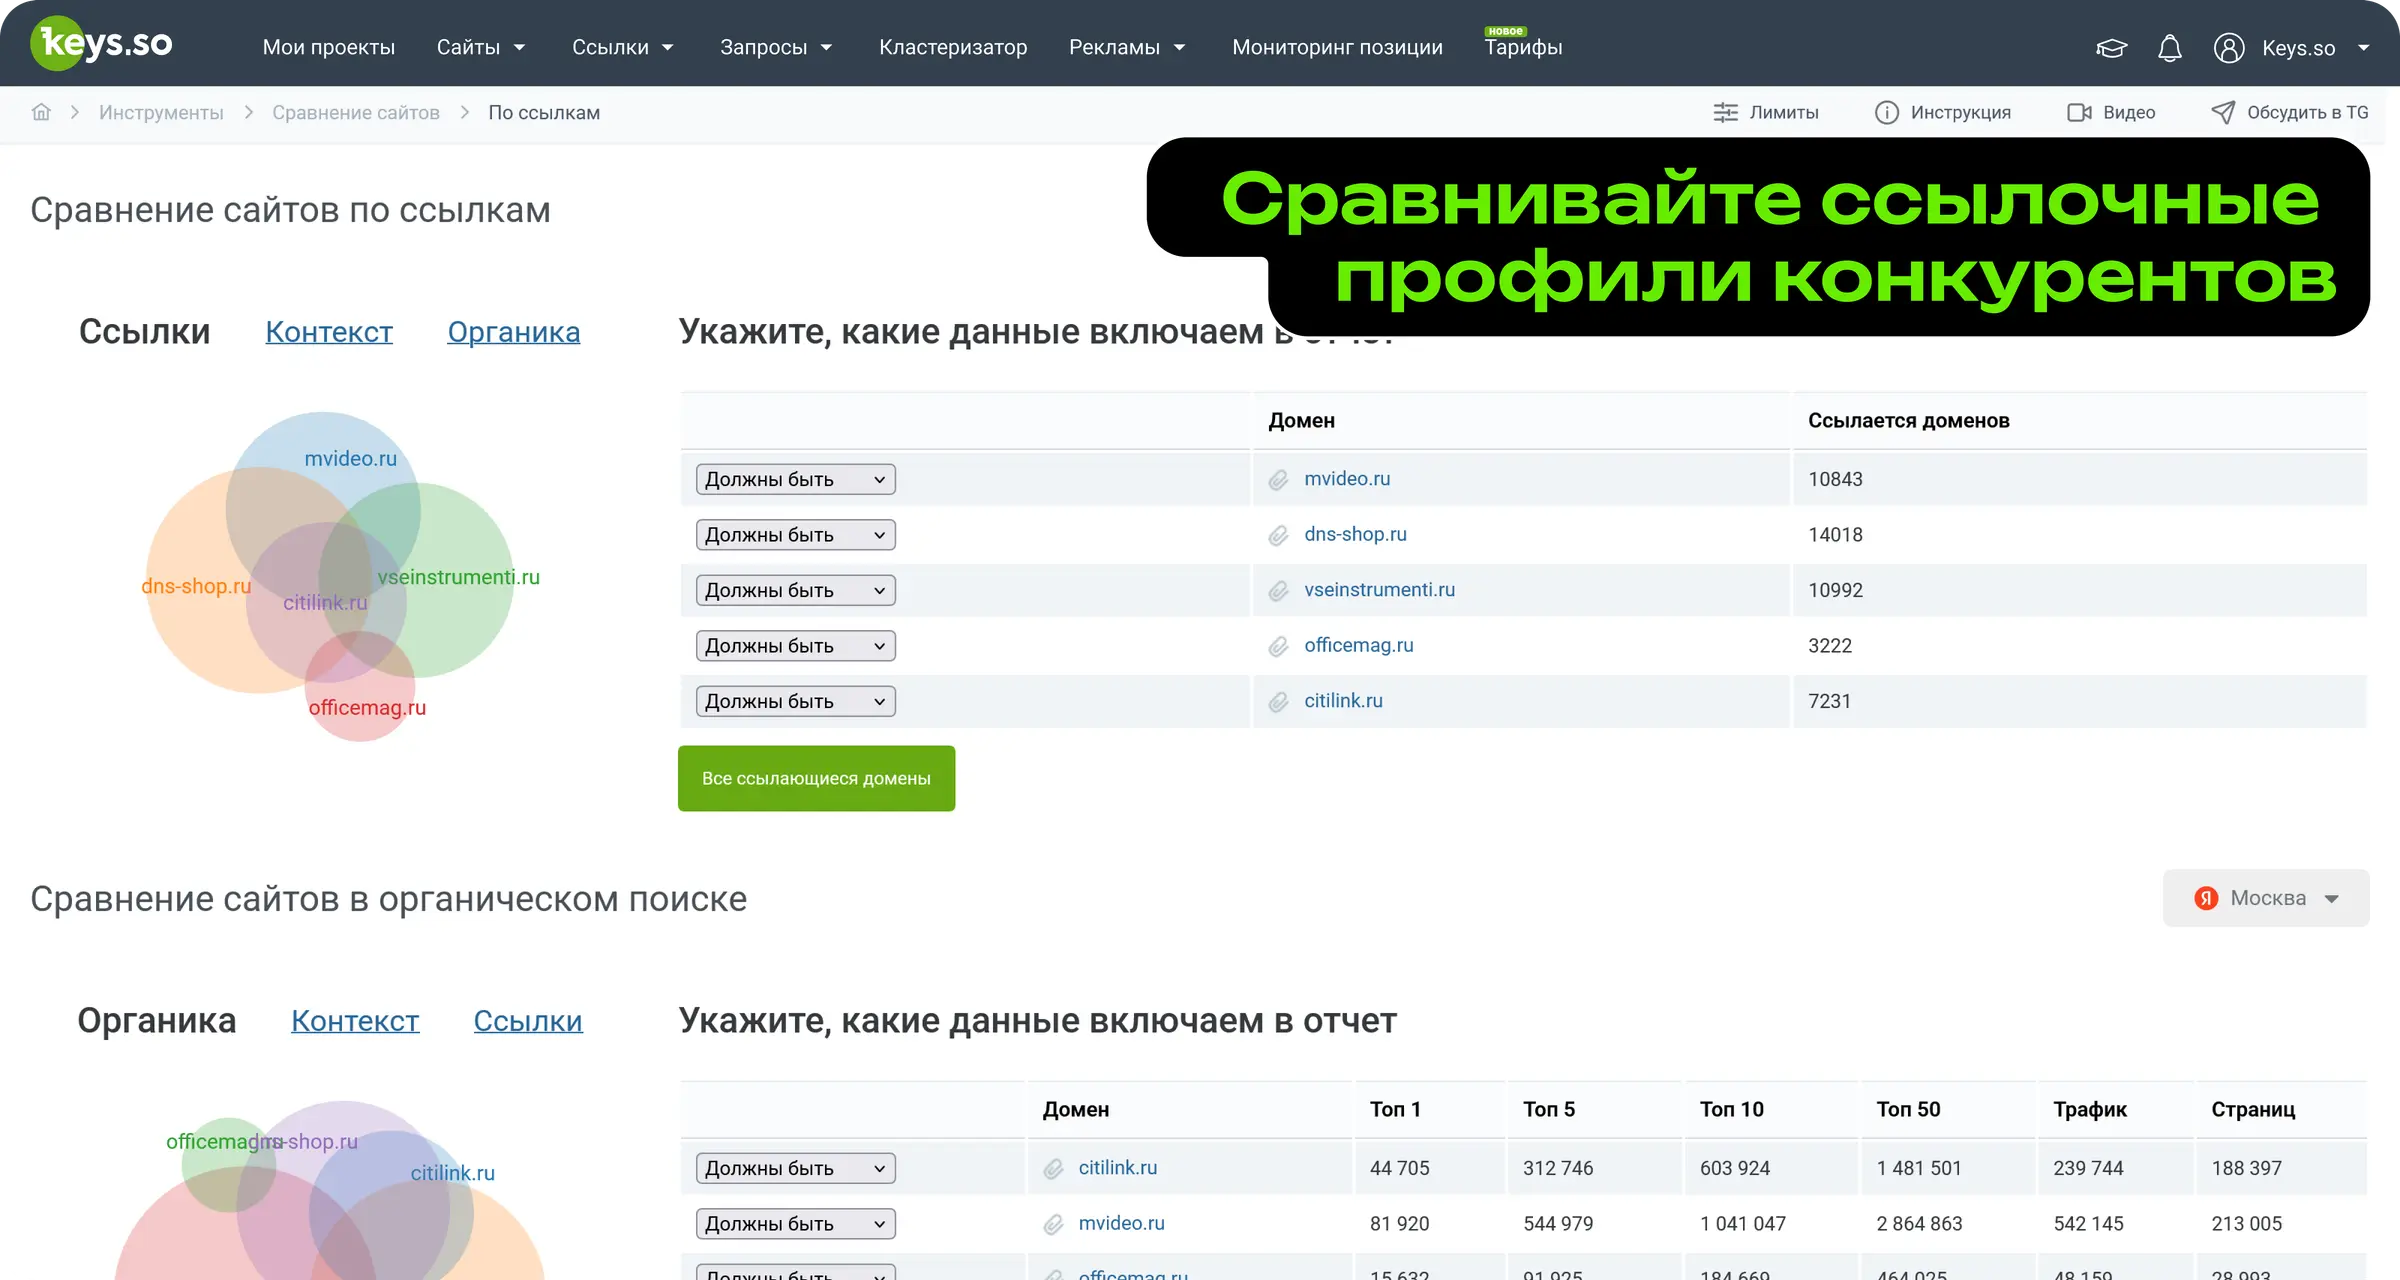Click the Инструкция info icon

pyautogui.click(x=1886, y=113)
